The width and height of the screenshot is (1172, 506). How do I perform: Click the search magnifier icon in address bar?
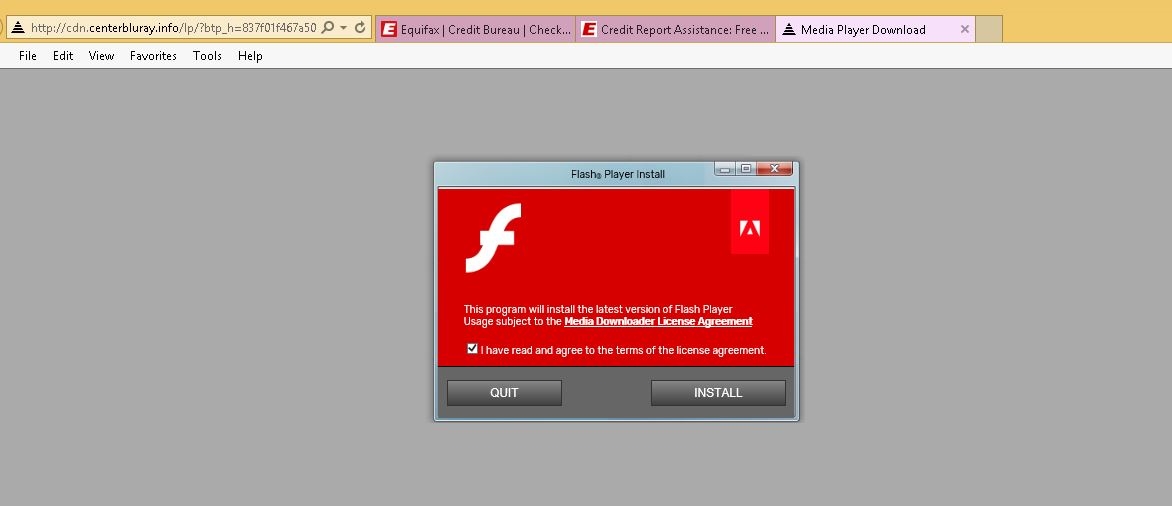(327, 28)
